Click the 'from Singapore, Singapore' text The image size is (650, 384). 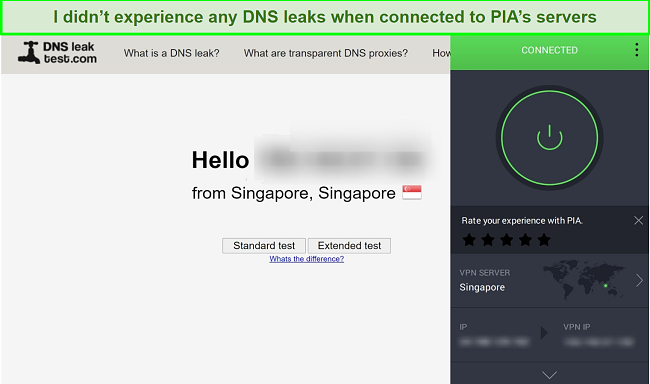(293, 193)
